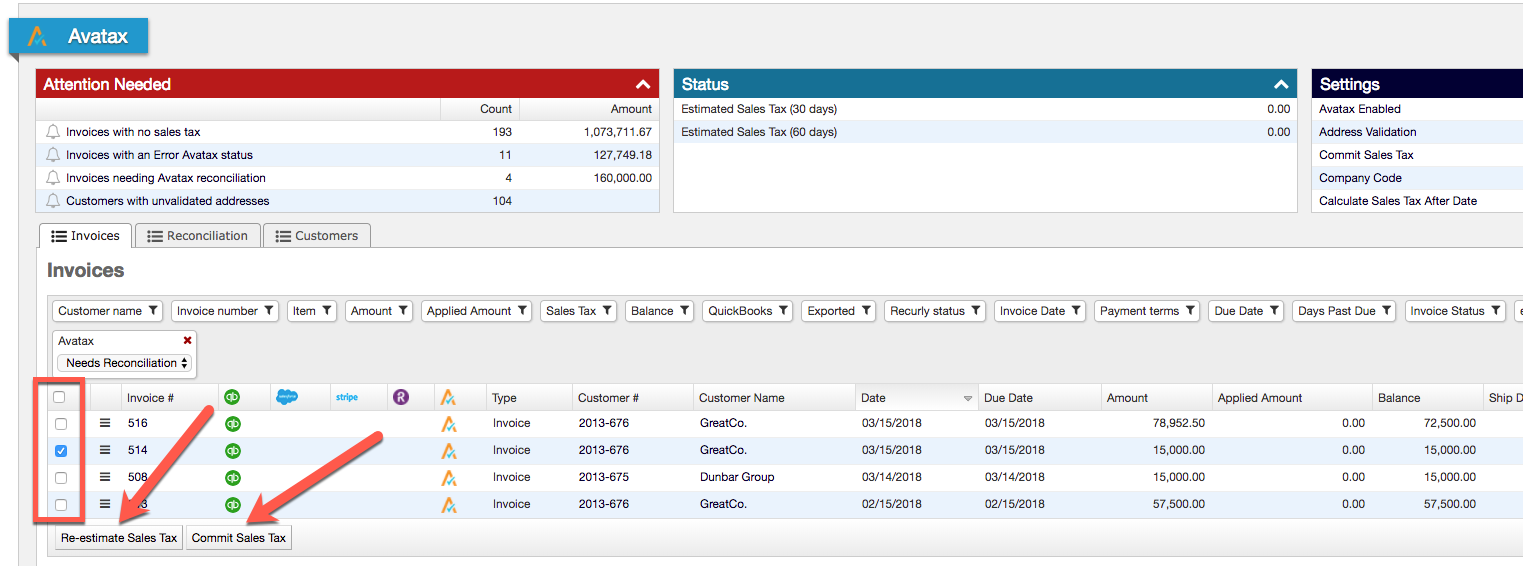
Task: Open 'Invoices with an Error Avatax status'
Action: point(159,155)
